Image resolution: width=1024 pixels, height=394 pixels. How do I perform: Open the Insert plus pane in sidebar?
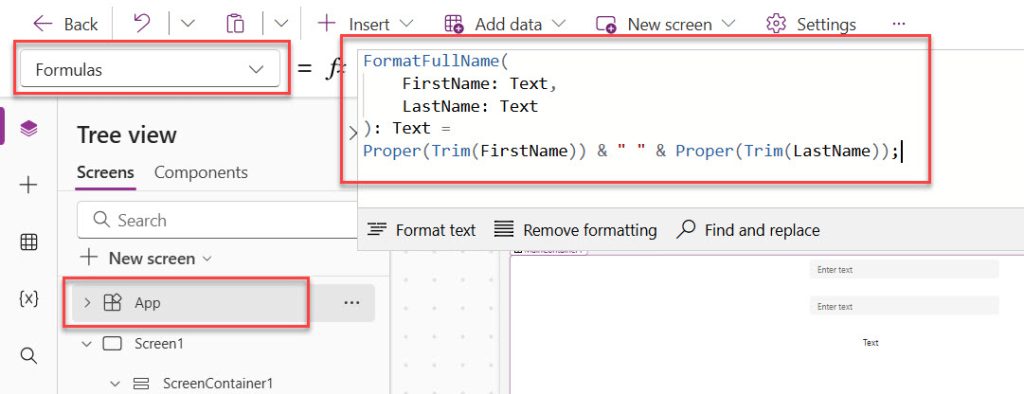point(28,186)
